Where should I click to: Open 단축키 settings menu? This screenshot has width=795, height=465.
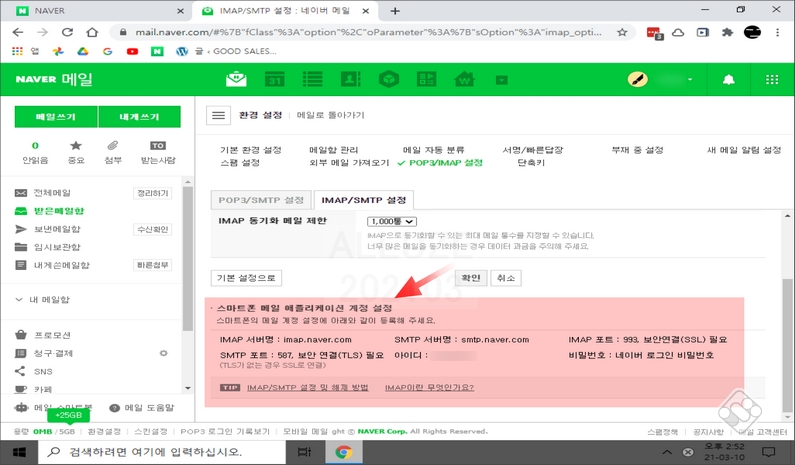pyautogui.click(x=531, y=163)
